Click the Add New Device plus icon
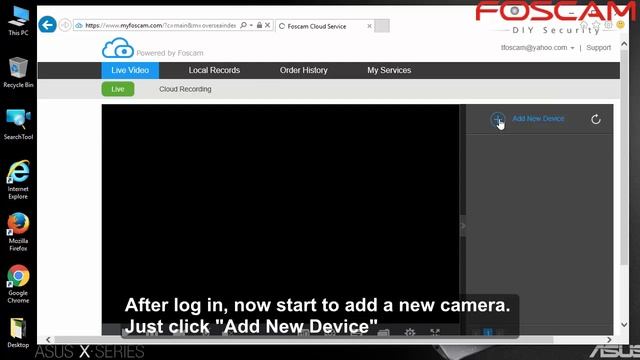The image size is (640, 360). point(498,119)
